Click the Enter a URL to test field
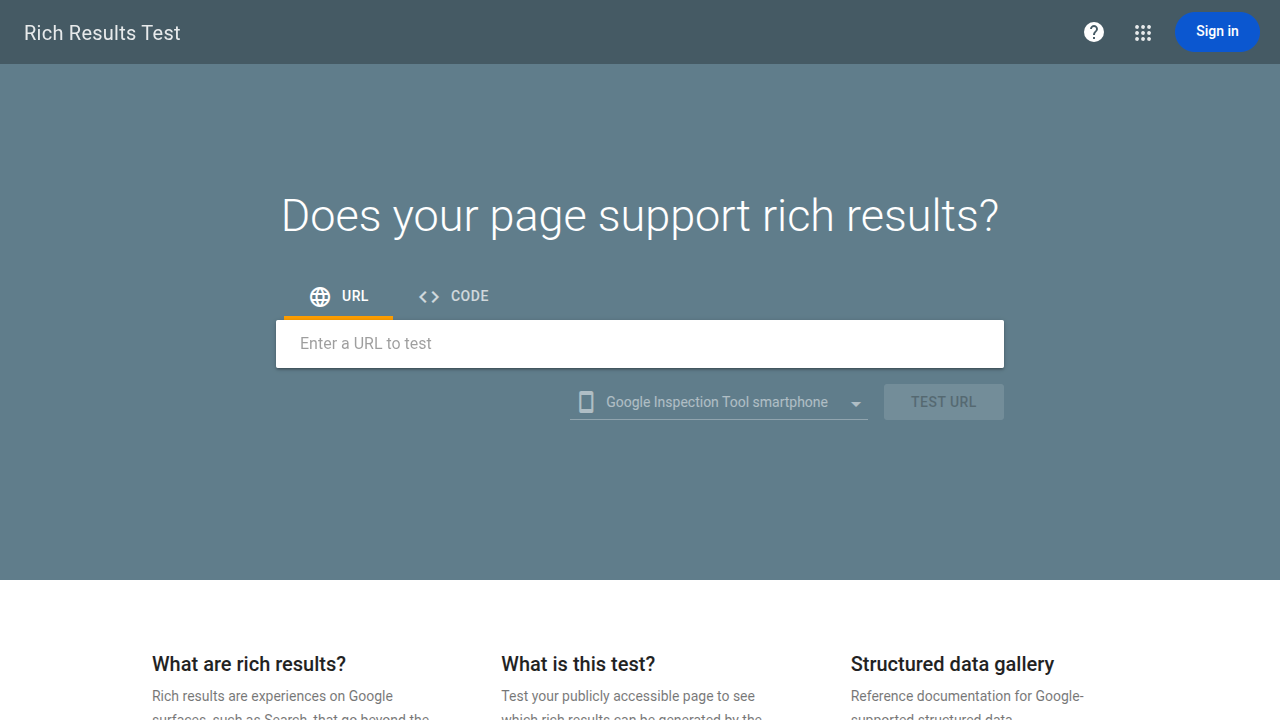This screenshot has width=1280, height=720. (640, 343)
